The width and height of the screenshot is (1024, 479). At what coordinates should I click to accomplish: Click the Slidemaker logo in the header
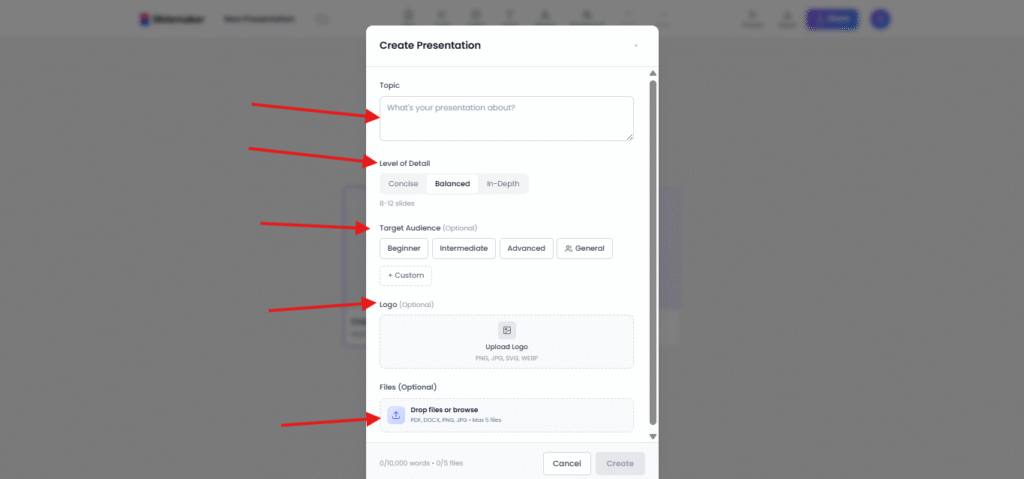(x=172, y=19)
